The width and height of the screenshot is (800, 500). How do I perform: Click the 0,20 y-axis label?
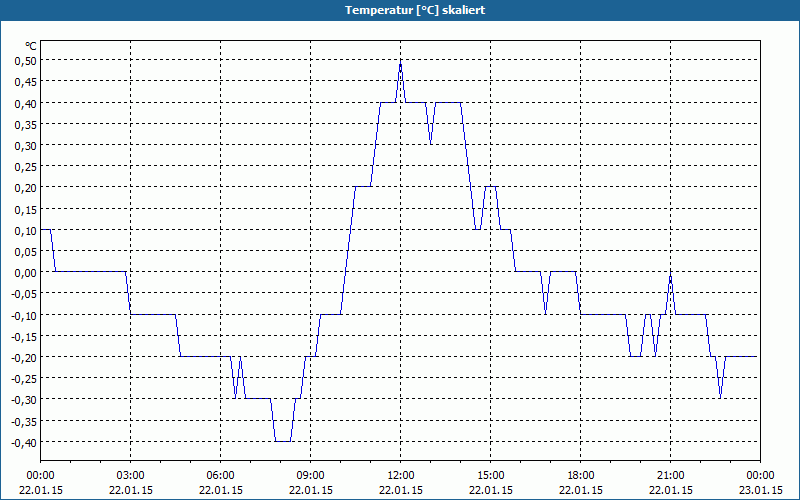pyautogui.click(x=27, y=188)
